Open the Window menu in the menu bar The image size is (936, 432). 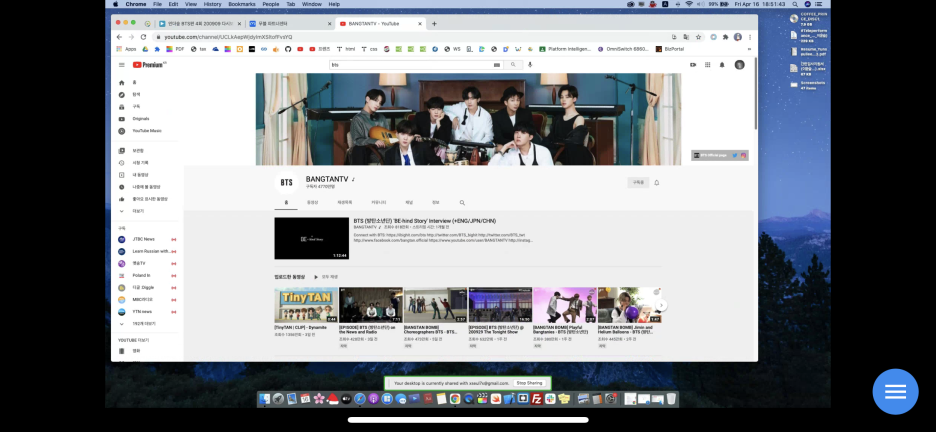312,4
